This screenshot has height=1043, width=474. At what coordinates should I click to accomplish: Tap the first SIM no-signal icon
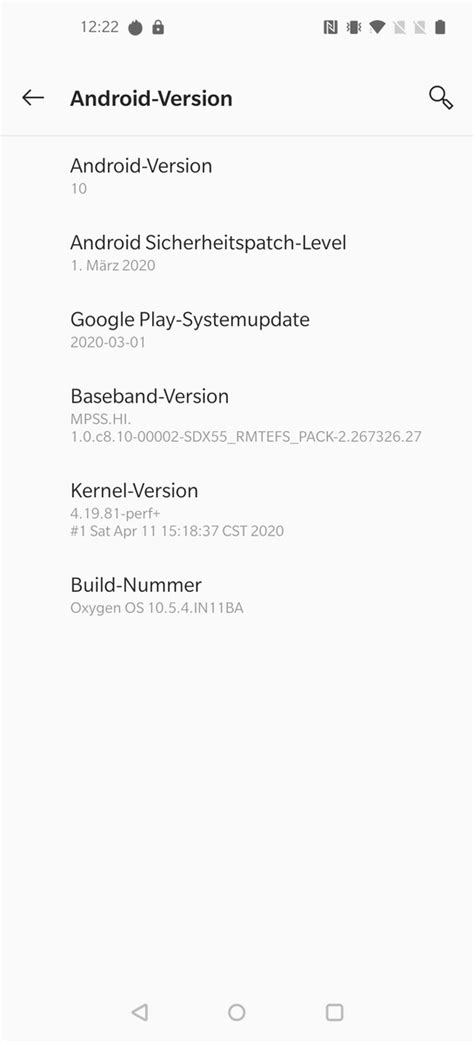[x=399, y=27]
